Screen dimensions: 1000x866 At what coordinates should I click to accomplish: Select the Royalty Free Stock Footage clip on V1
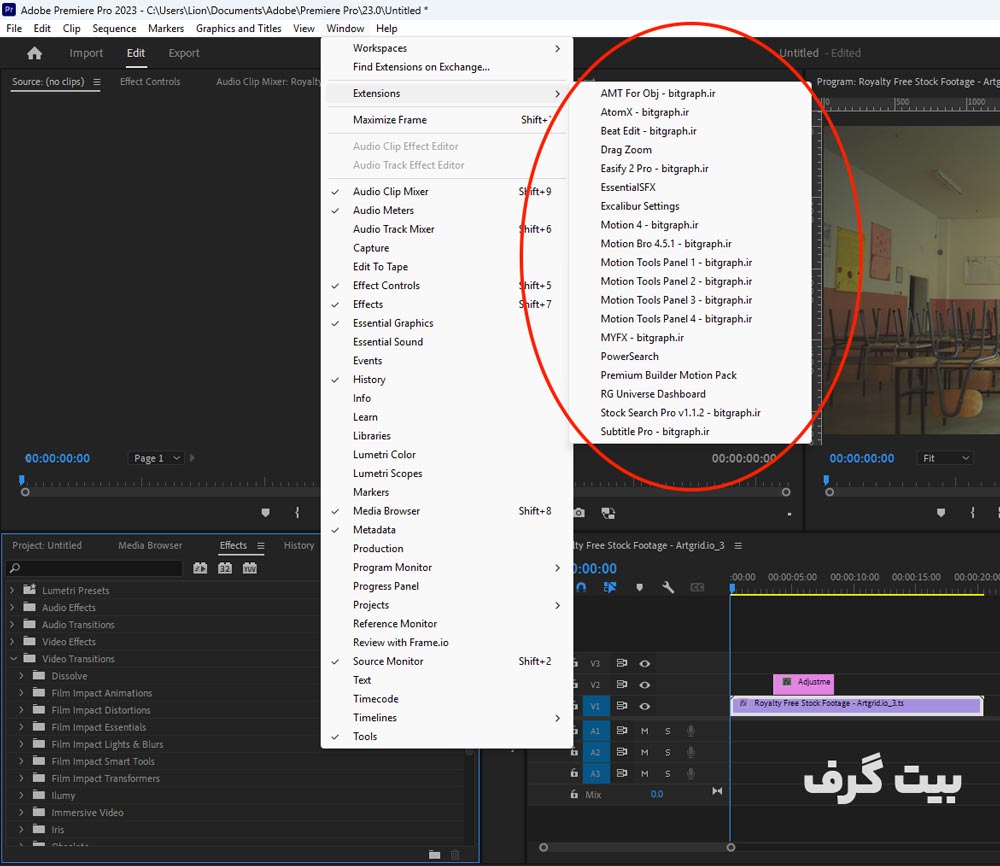click(x=857, y=705)
